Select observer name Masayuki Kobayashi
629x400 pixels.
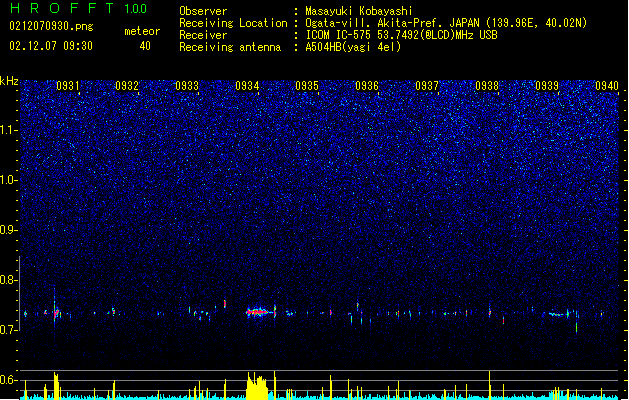(359, 11)
